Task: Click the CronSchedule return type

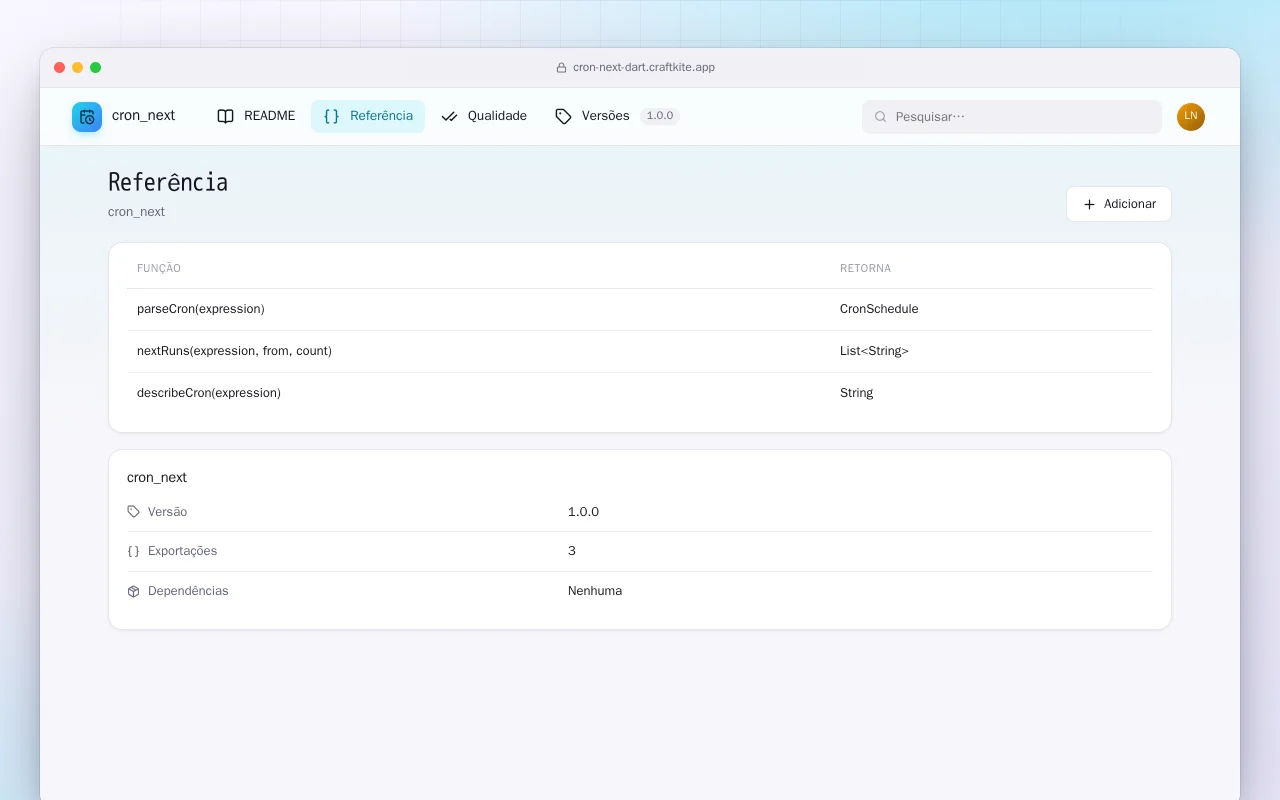Action: (879, 309)
